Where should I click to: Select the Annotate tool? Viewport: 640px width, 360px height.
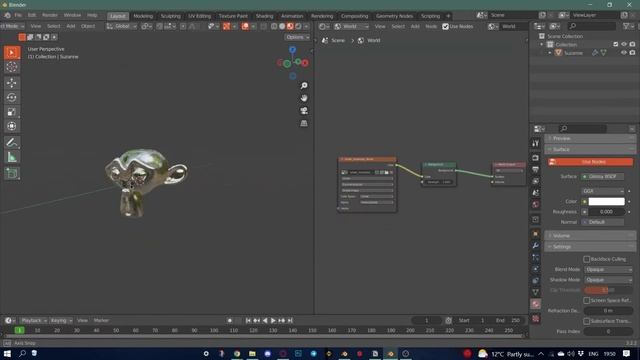(x=12, y=142)
